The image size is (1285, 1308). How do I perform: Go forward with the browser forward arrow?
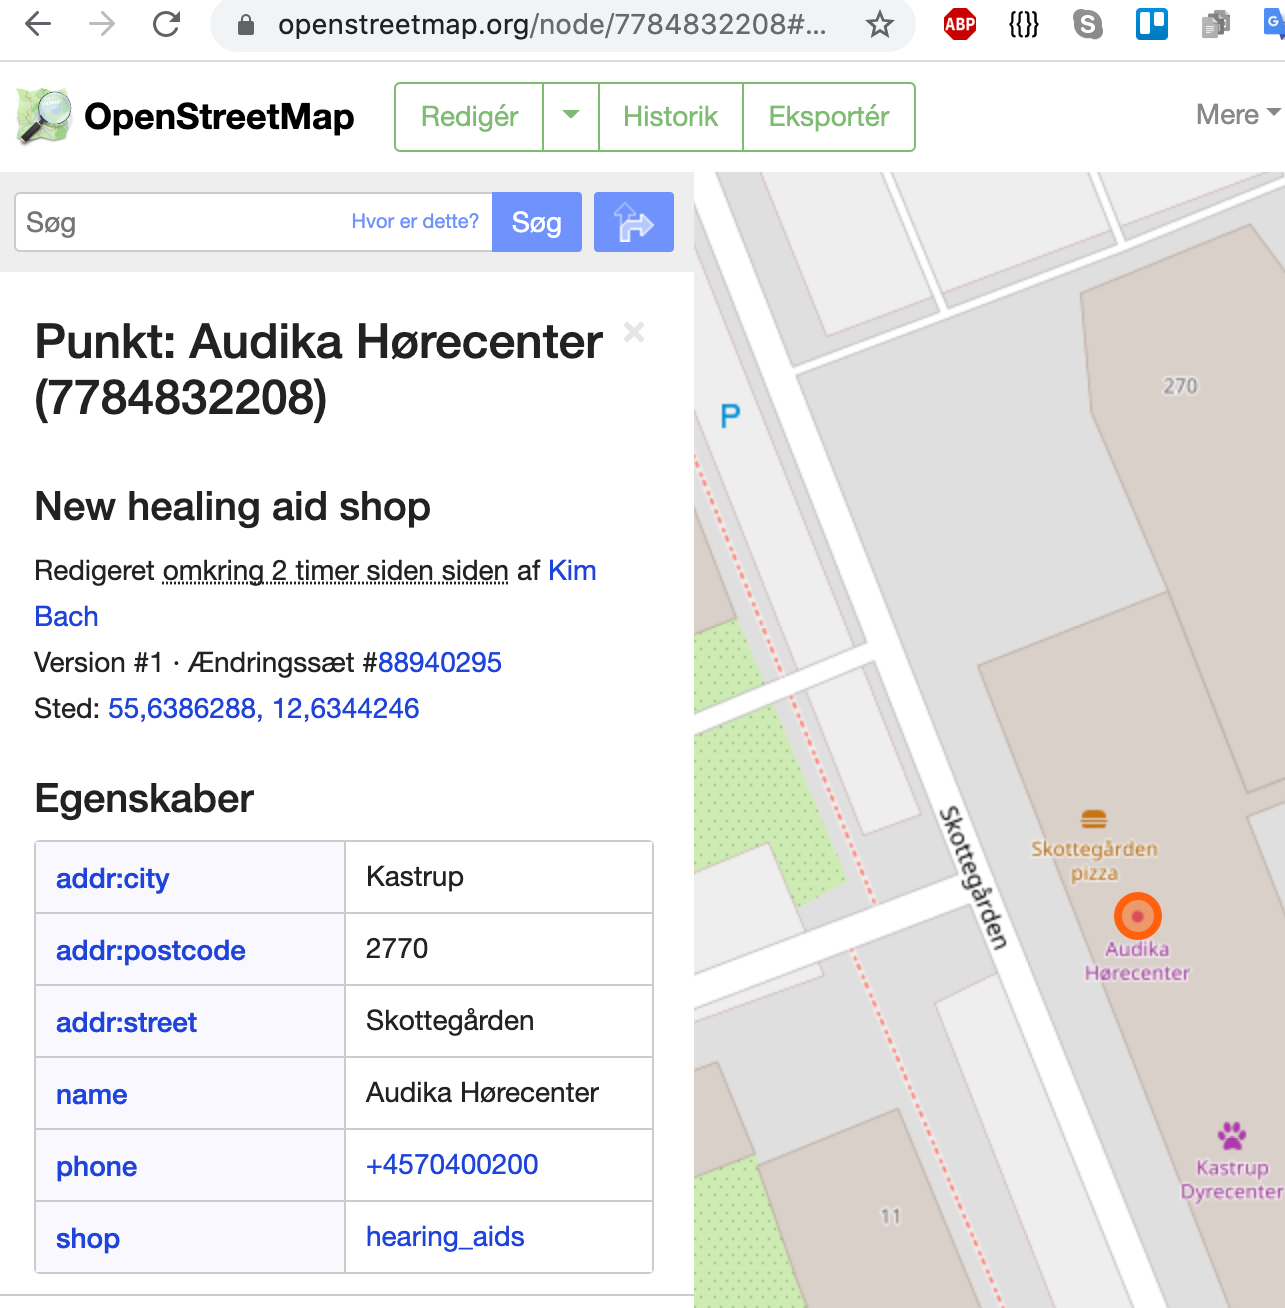pyautogui.click(x=102, y=24)
